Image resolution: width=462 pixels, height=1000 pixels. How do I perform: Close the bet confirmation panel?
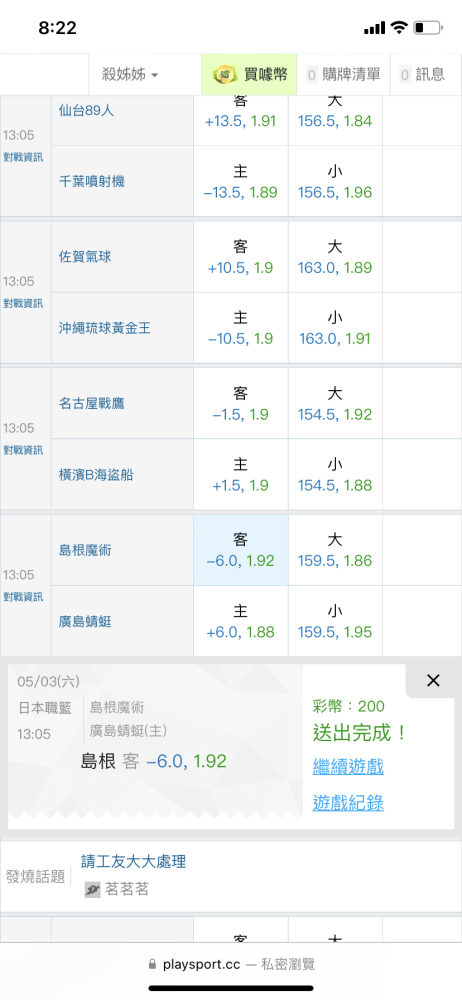433,680
